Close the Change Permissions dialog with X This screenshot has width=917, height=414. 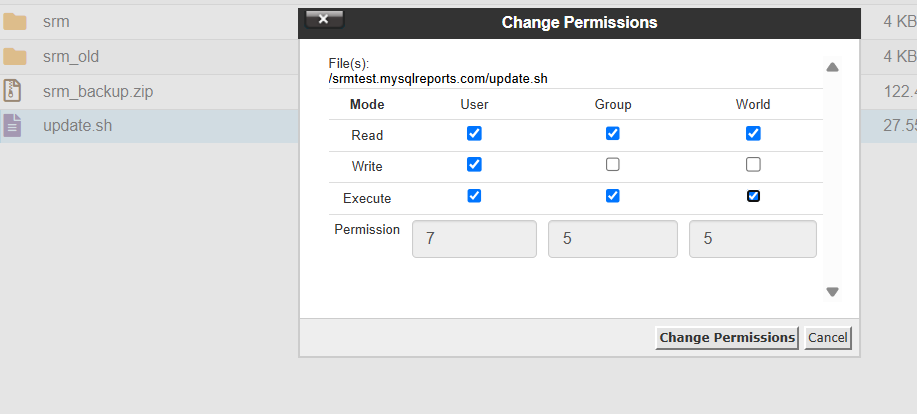pyautogui.click(x=324, y=19)
